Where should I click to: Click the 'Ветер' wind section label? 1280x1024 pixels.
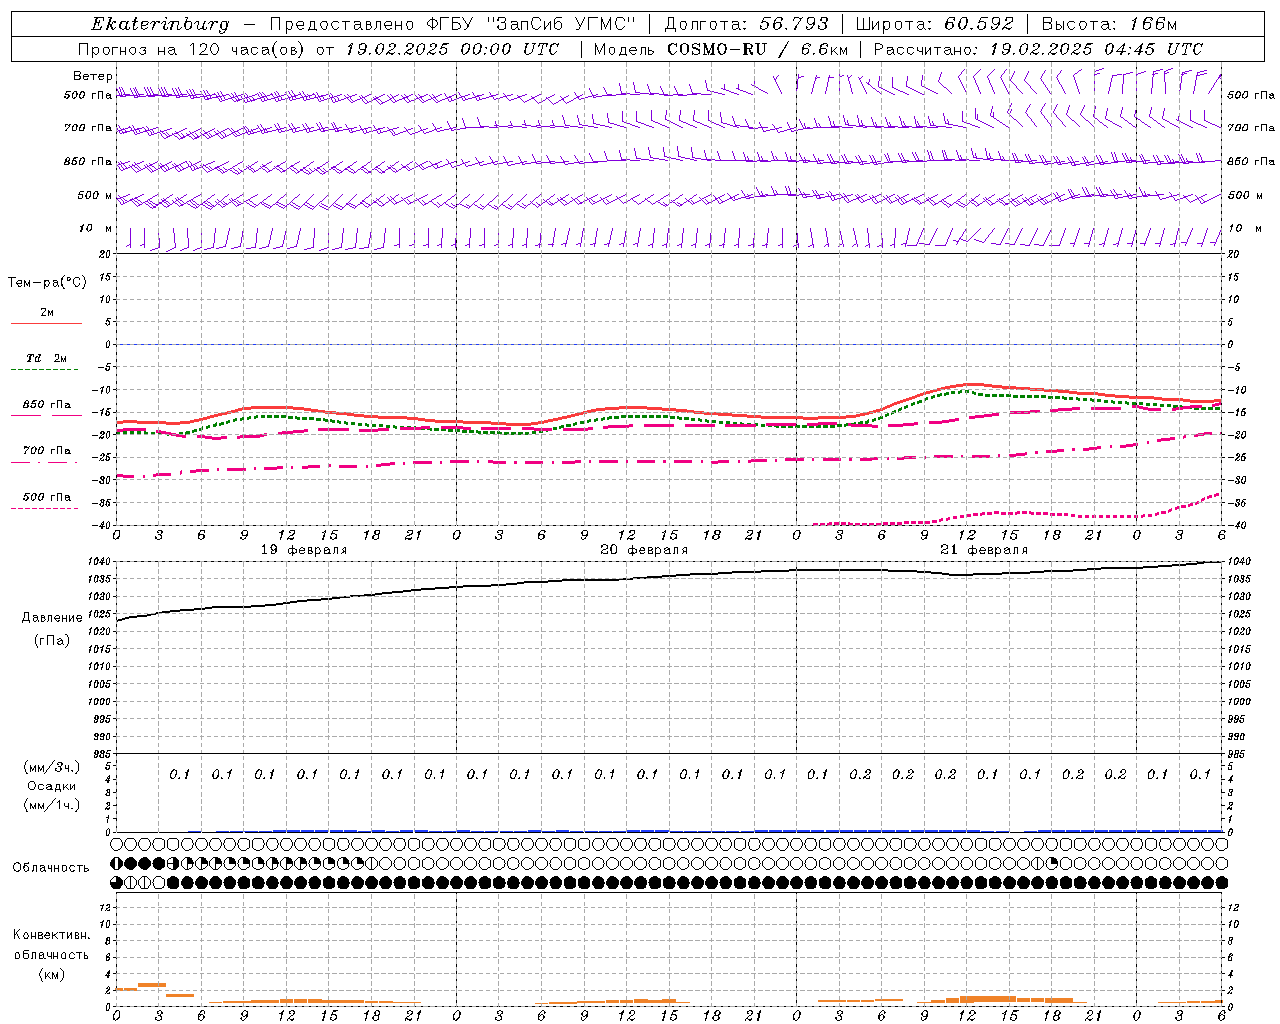click(x=92, y=76)
